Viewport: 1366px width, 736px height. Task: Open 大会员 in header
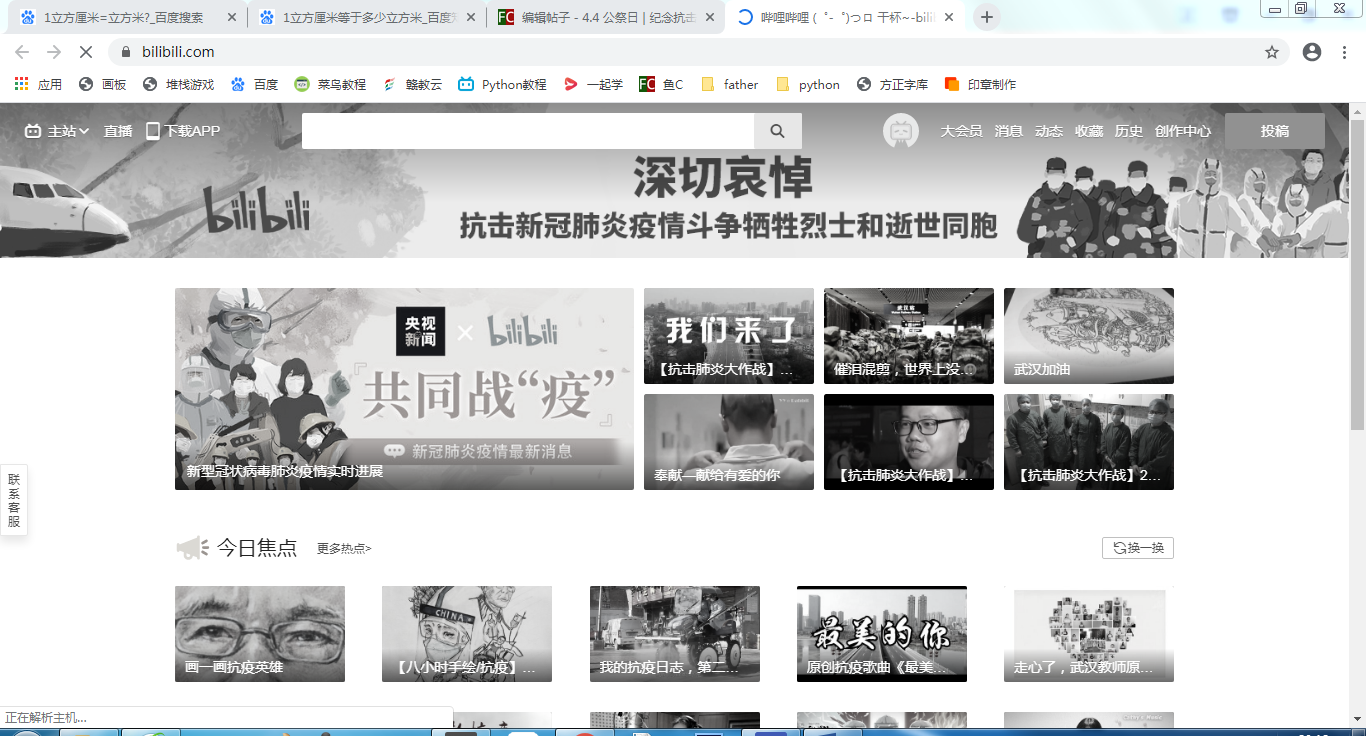click(961, 131)
